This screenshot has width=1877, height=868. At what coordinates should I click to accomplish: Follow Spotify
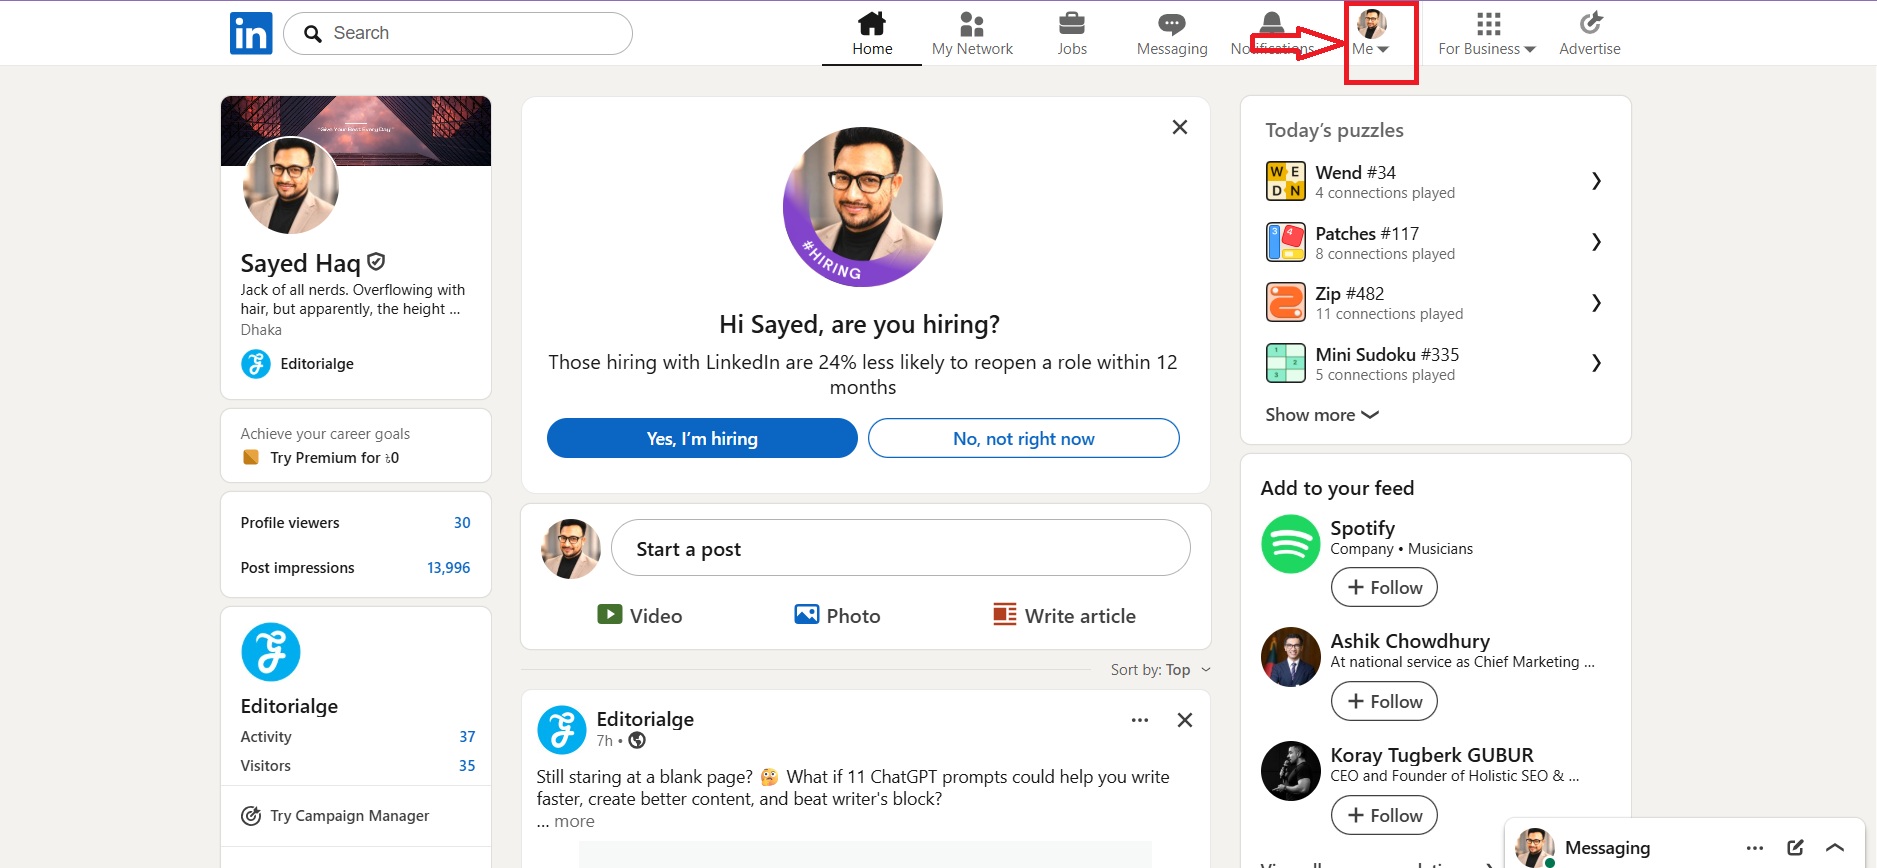[x=1384, y=587]
